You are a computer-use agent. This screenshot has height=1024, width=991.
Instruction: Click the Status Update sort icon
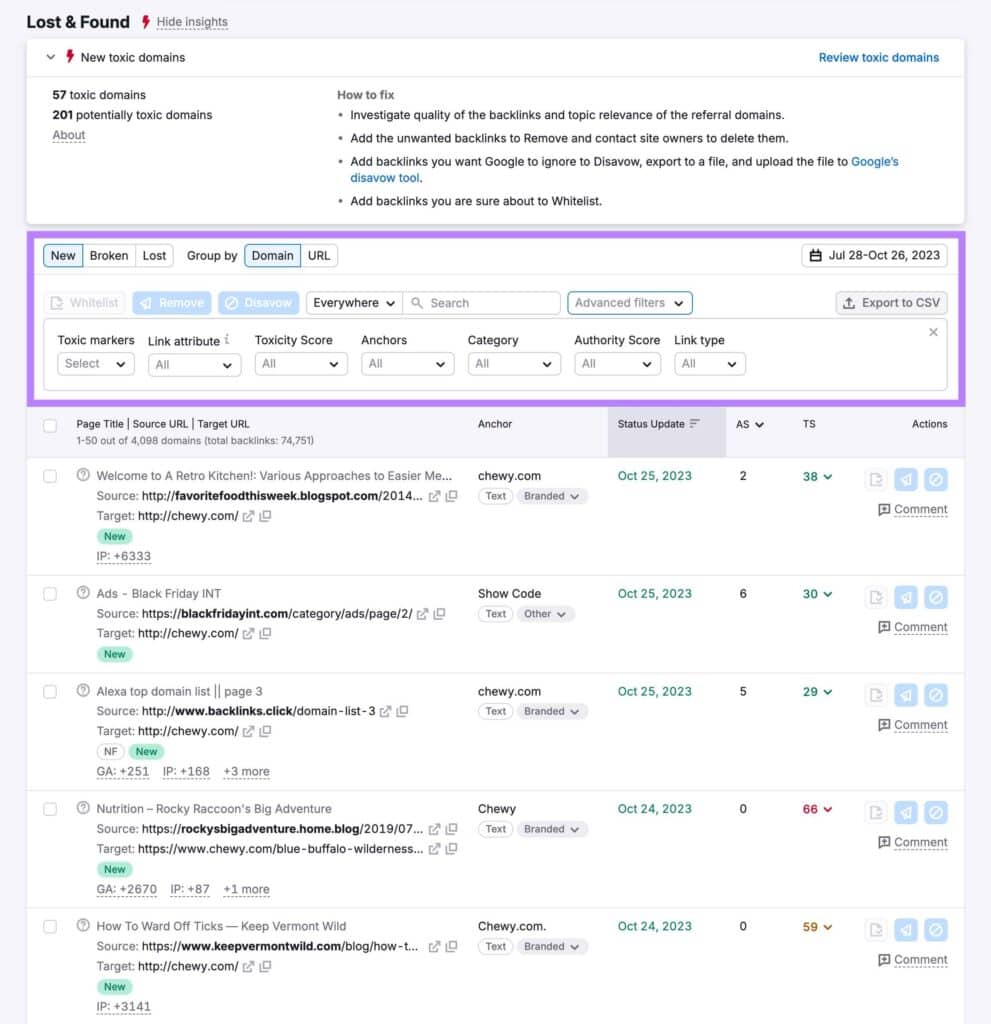point(695,424)
